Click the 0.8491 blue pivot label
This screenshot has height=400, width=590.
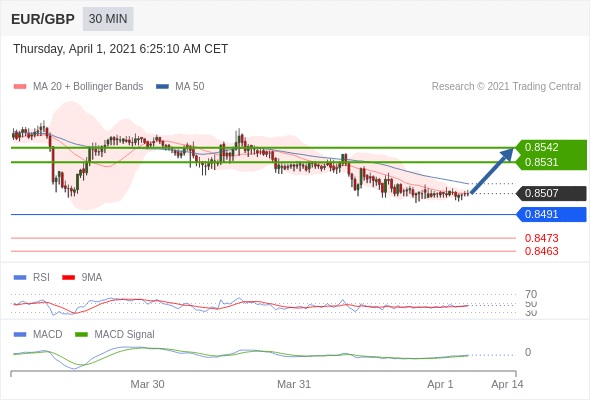pos(551,214)
